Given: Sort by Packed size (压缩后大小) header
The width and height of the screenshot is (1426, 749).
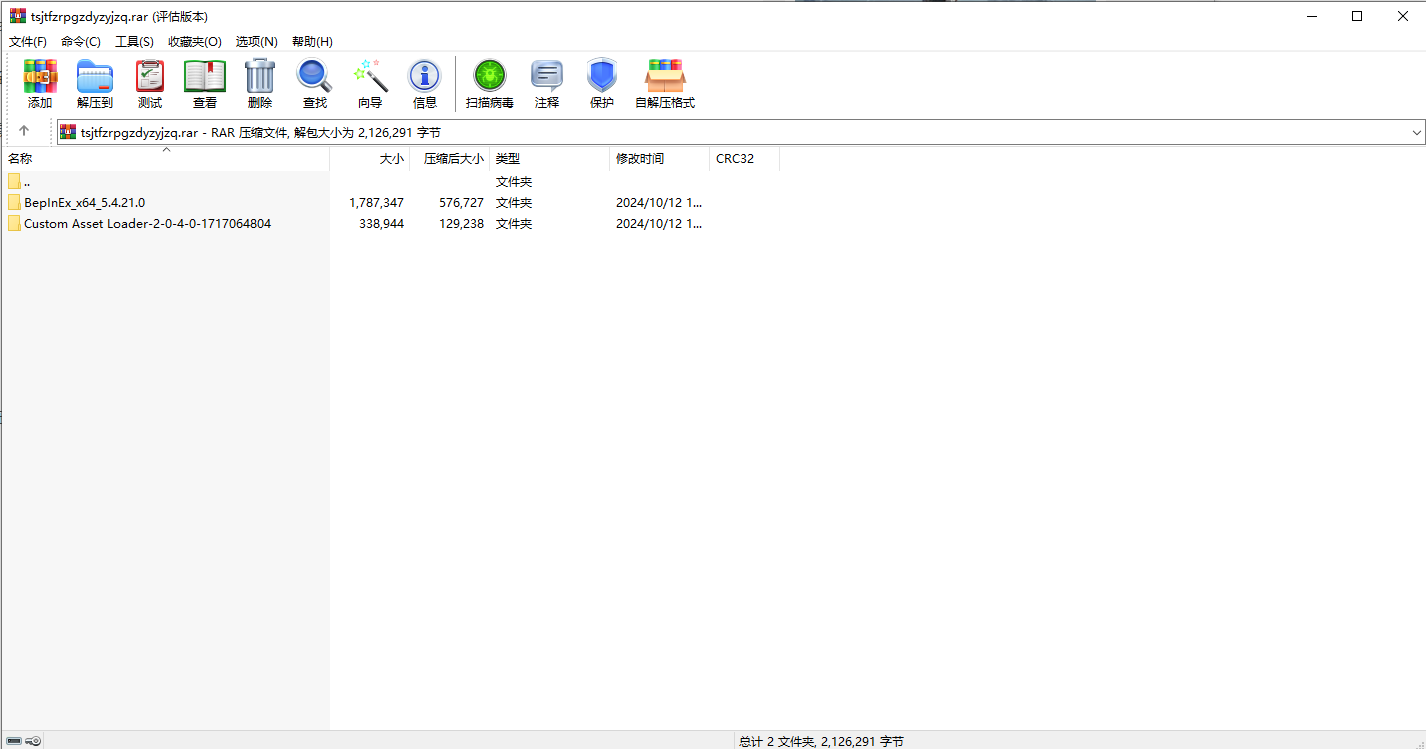Looking at the screenshot, I should click(x=450, y=158).
